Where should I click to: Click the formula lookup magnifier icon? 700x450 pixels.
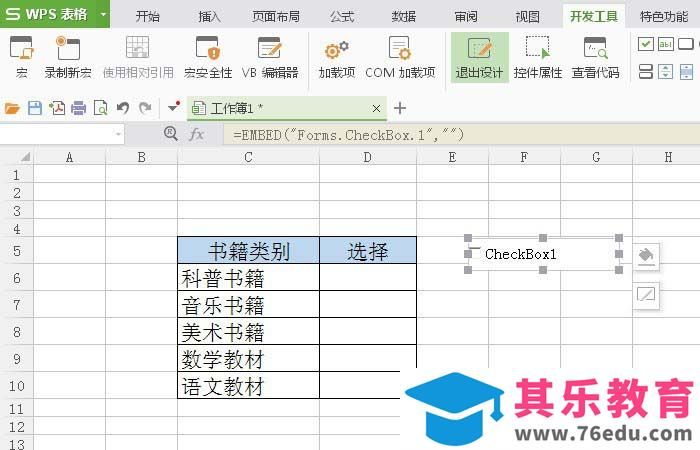click(x=171, y=133)
